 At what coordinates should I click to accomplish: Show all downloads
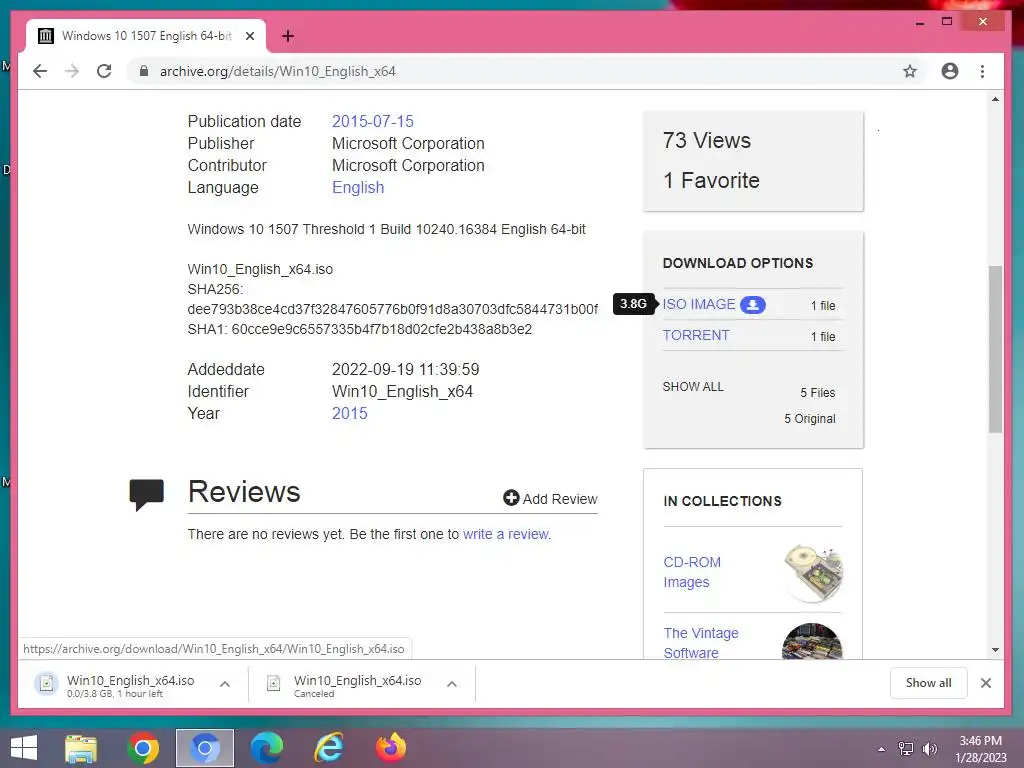(928, 683)
